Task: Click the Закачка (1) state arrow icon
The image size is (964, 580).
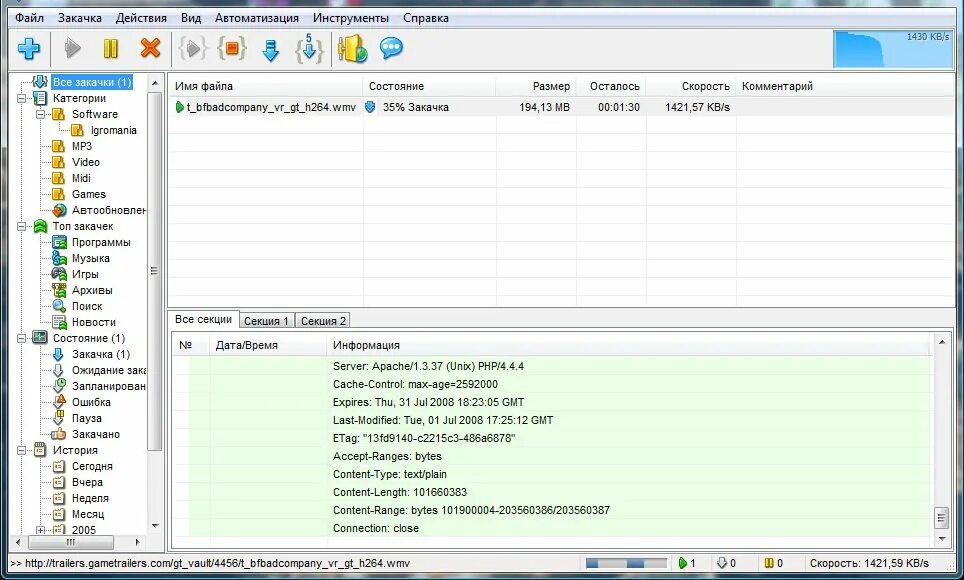Action: (58, 354)
